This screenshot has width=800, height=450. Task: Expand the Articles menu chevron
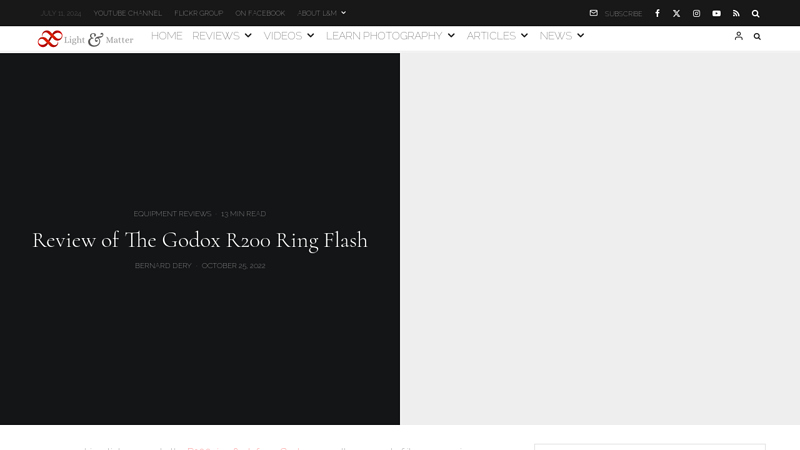524,36
